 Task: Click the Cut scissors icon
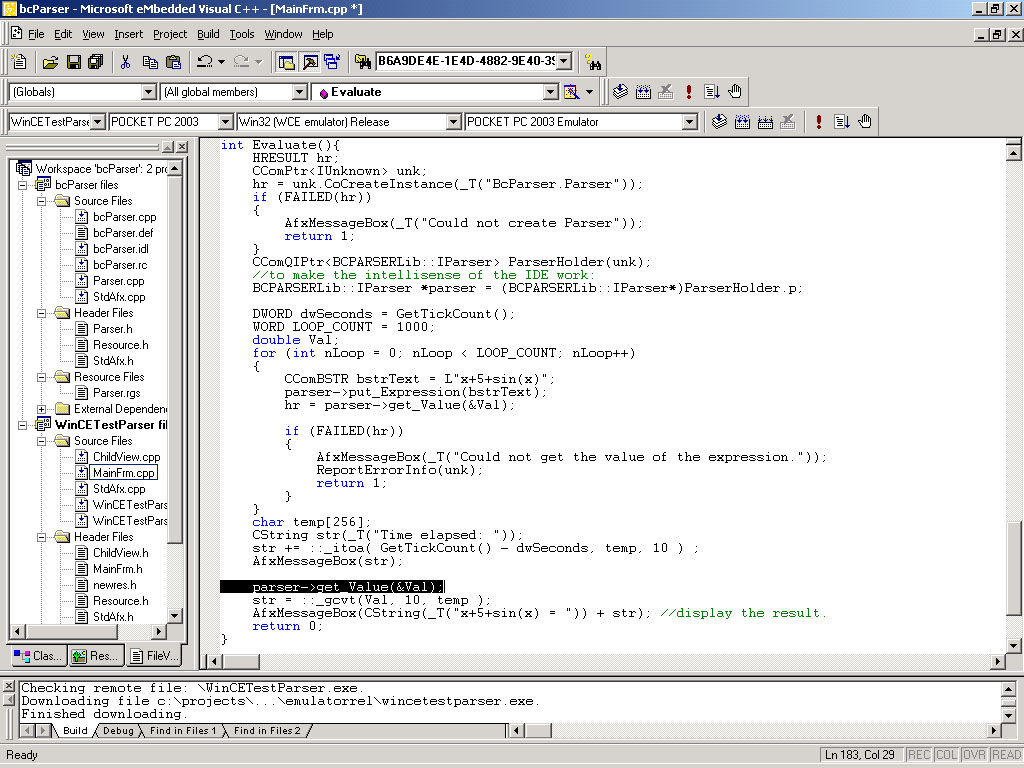click(126, 62)
